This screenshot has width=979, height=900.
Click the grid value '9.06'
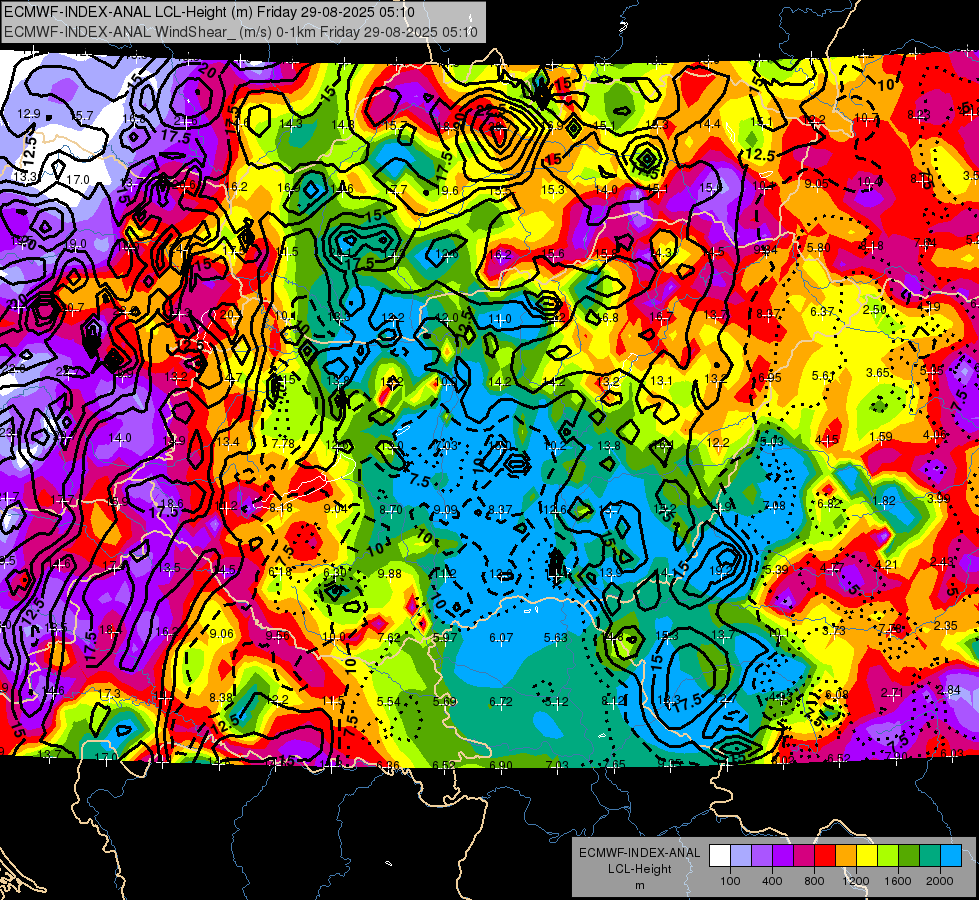pos(222,634)
